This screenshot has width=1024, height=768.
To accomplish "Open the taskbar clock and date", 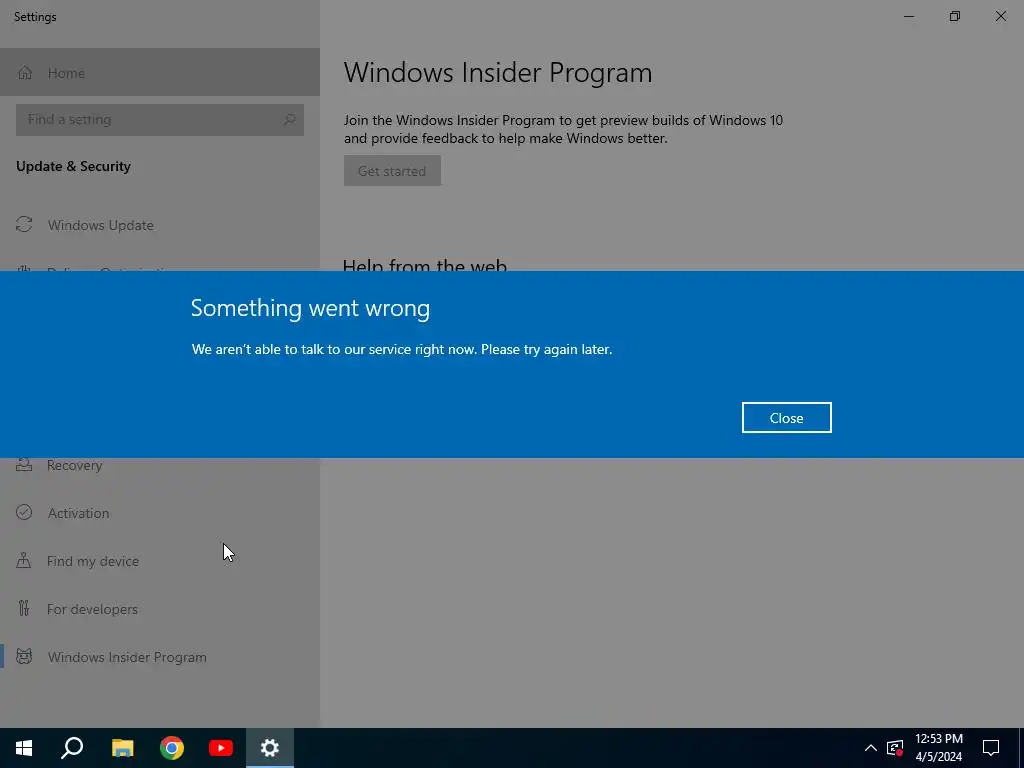I will pos(938,748).
